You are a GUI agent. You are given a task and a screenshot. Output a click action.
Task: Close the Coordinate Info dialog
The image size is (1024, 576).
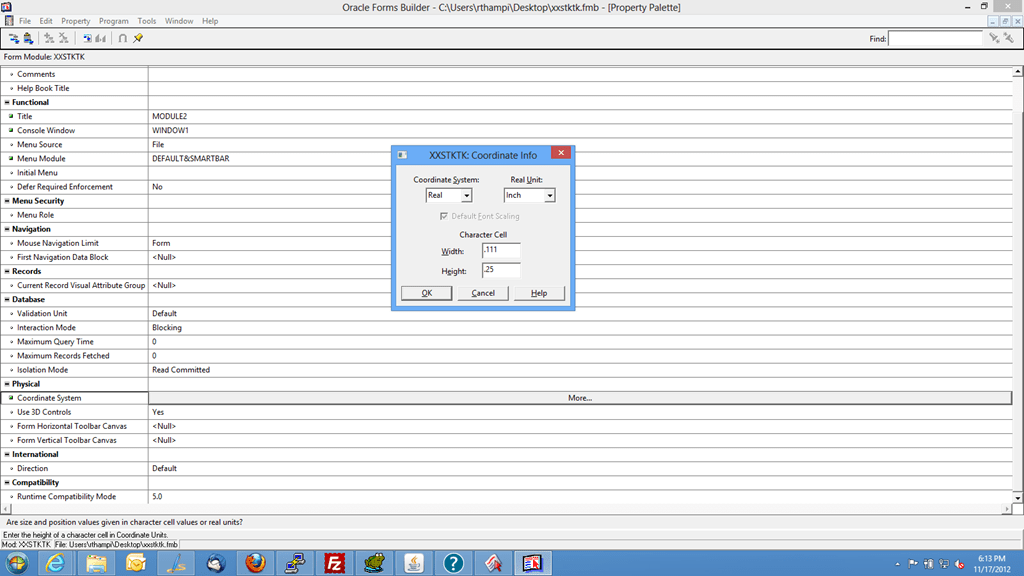561,153
